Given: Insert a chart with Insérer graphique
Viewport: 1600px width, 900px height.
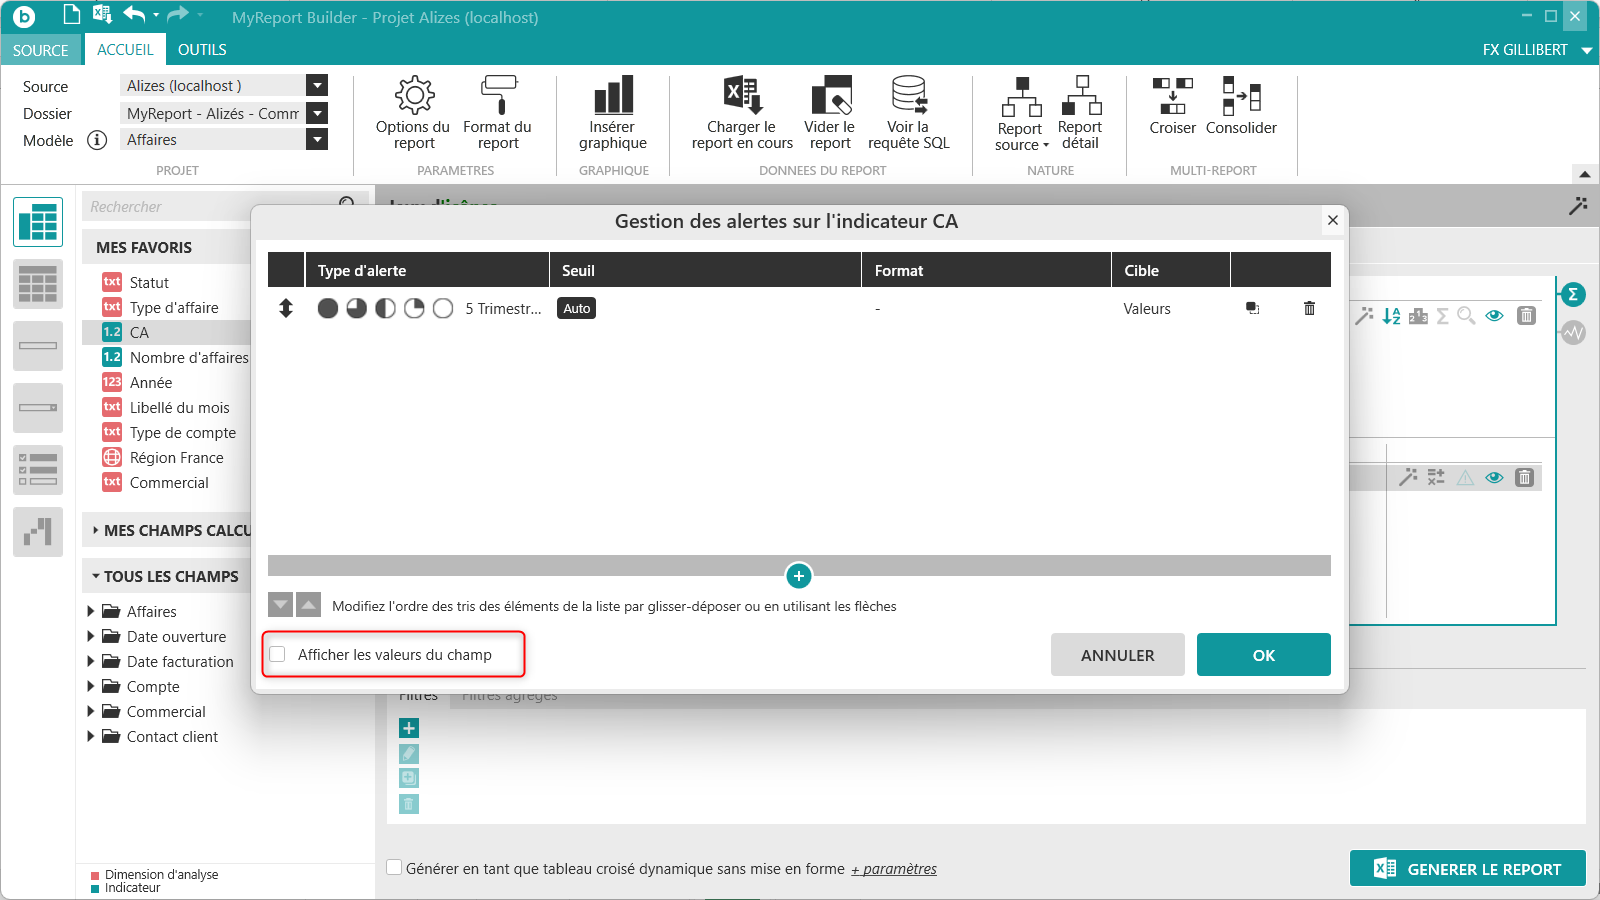Looking at the screenshot, I should point(612,114).
